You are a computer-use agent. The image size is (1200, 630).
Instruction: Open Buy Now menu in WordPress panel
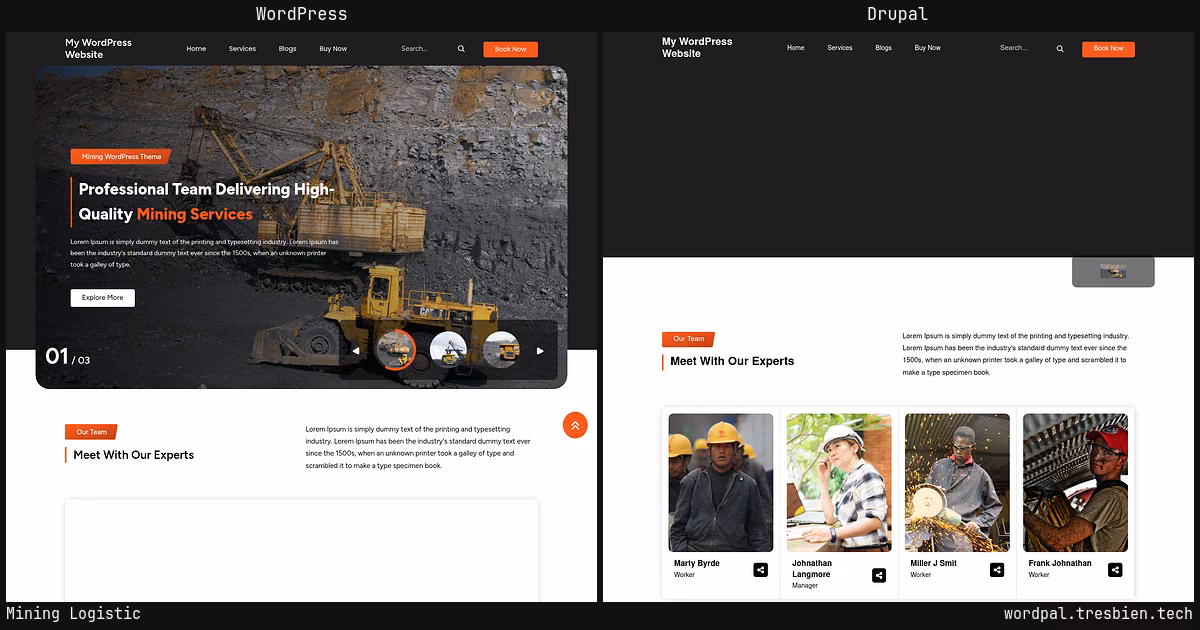(x=333, y=49)
